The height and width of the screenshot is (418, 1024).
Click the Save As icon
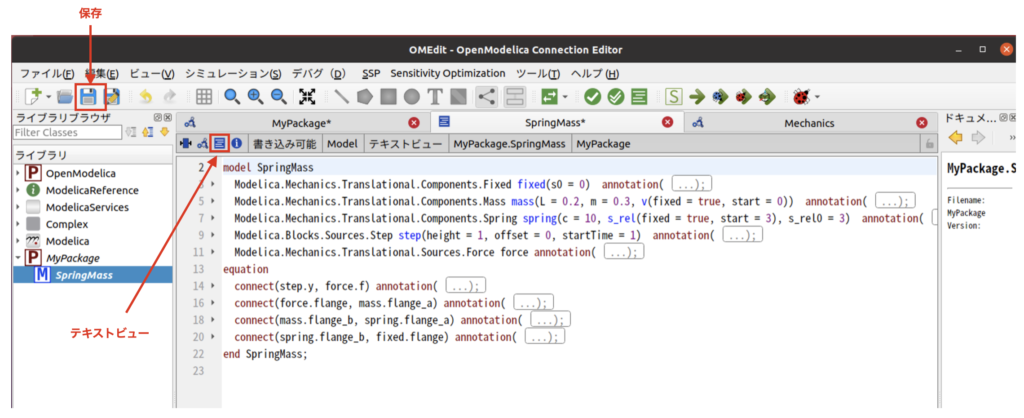point(110,97)
